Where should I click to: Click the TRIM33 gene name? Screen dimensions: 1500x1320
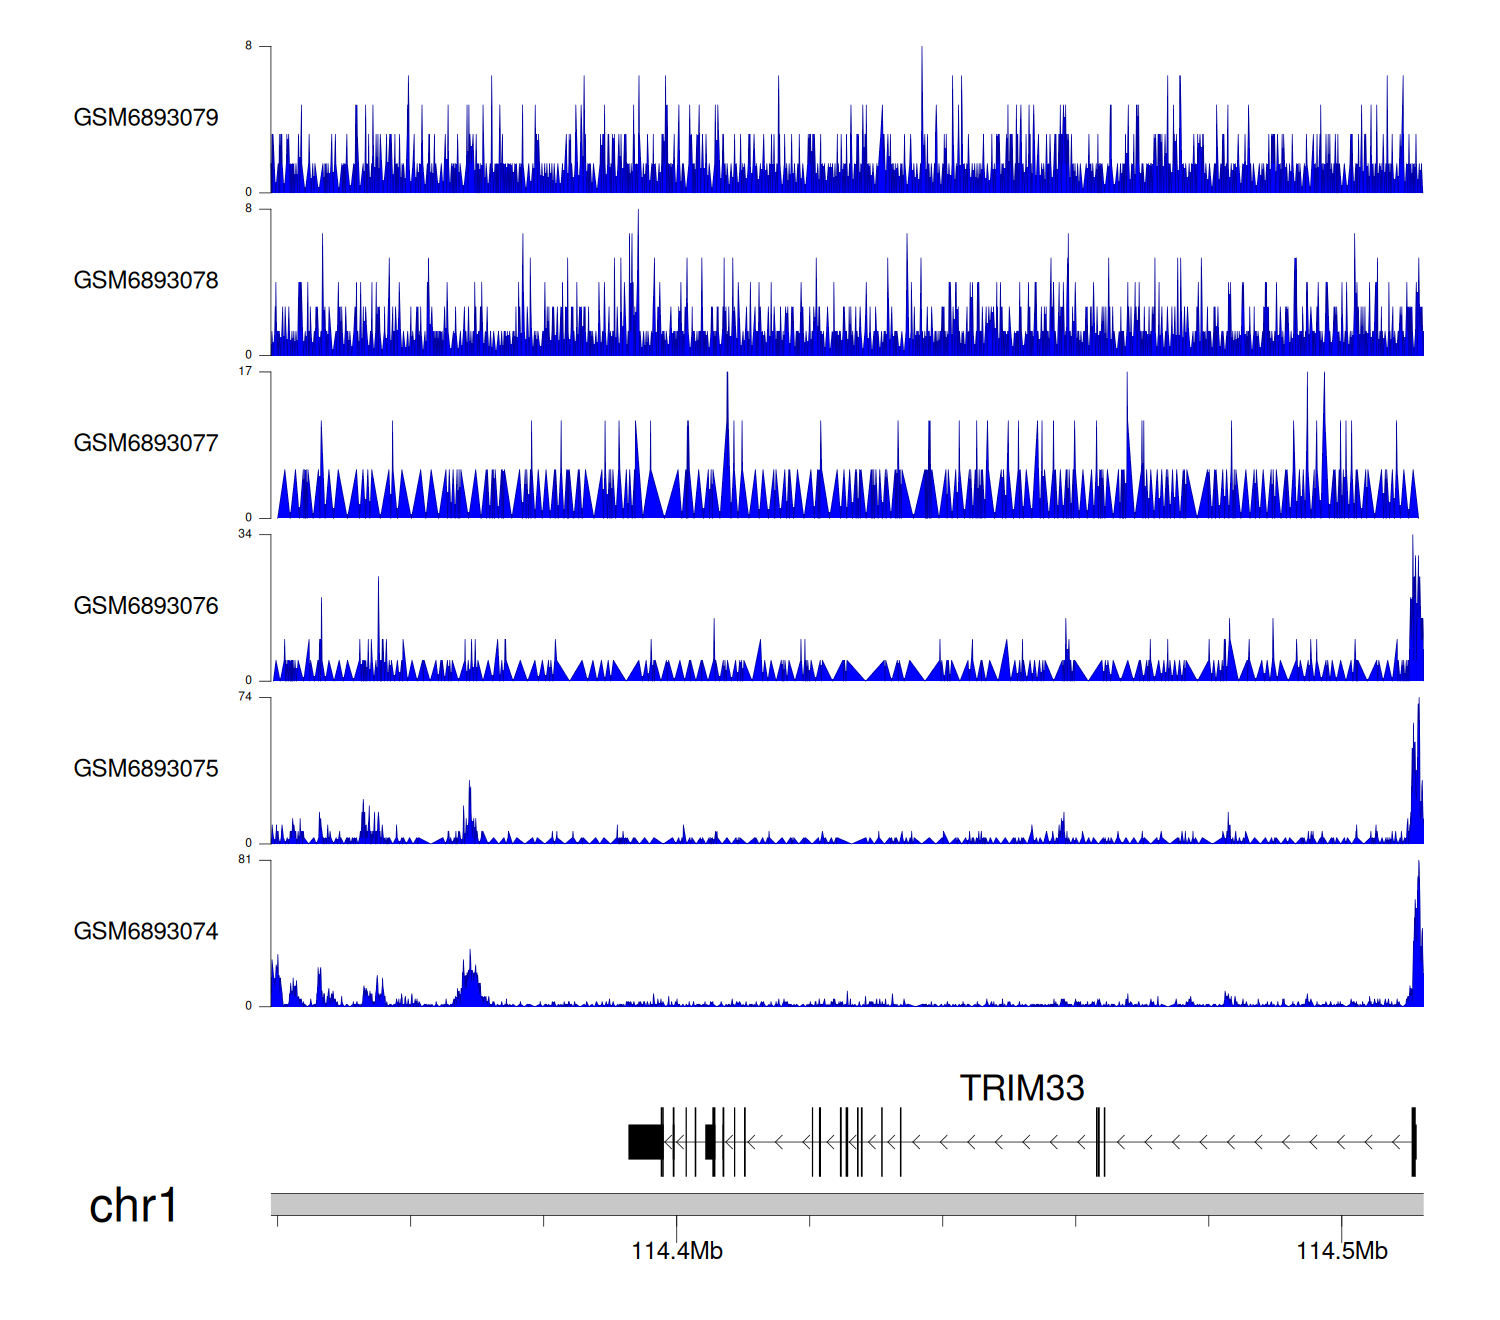pos(1021,1088)
